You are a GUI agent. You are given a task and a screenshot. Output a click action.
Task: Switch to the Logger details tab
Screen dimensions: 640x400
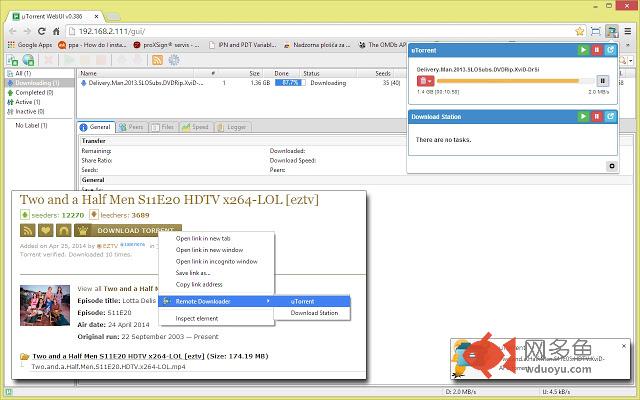pyautogui.click(x=232, y=127)
